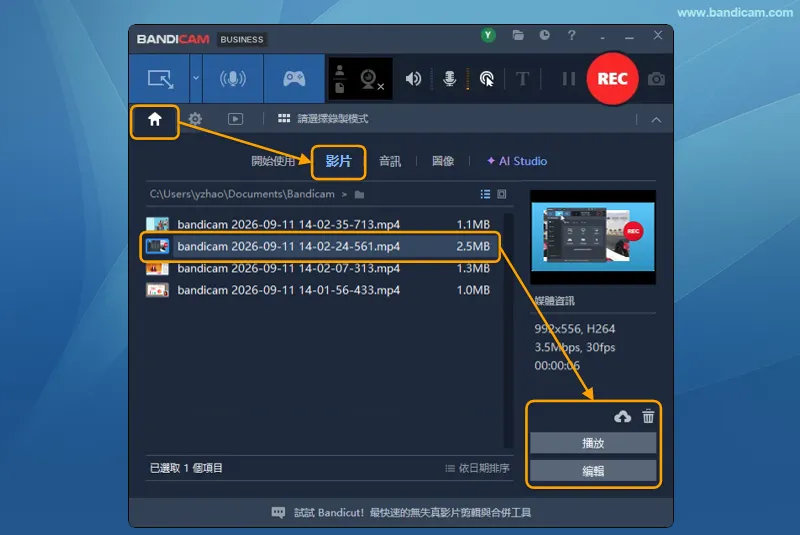The width and height of the screenshot is (800, 535).
Task: Upload the video with the cloud icon
Action: tap(622, 417)
